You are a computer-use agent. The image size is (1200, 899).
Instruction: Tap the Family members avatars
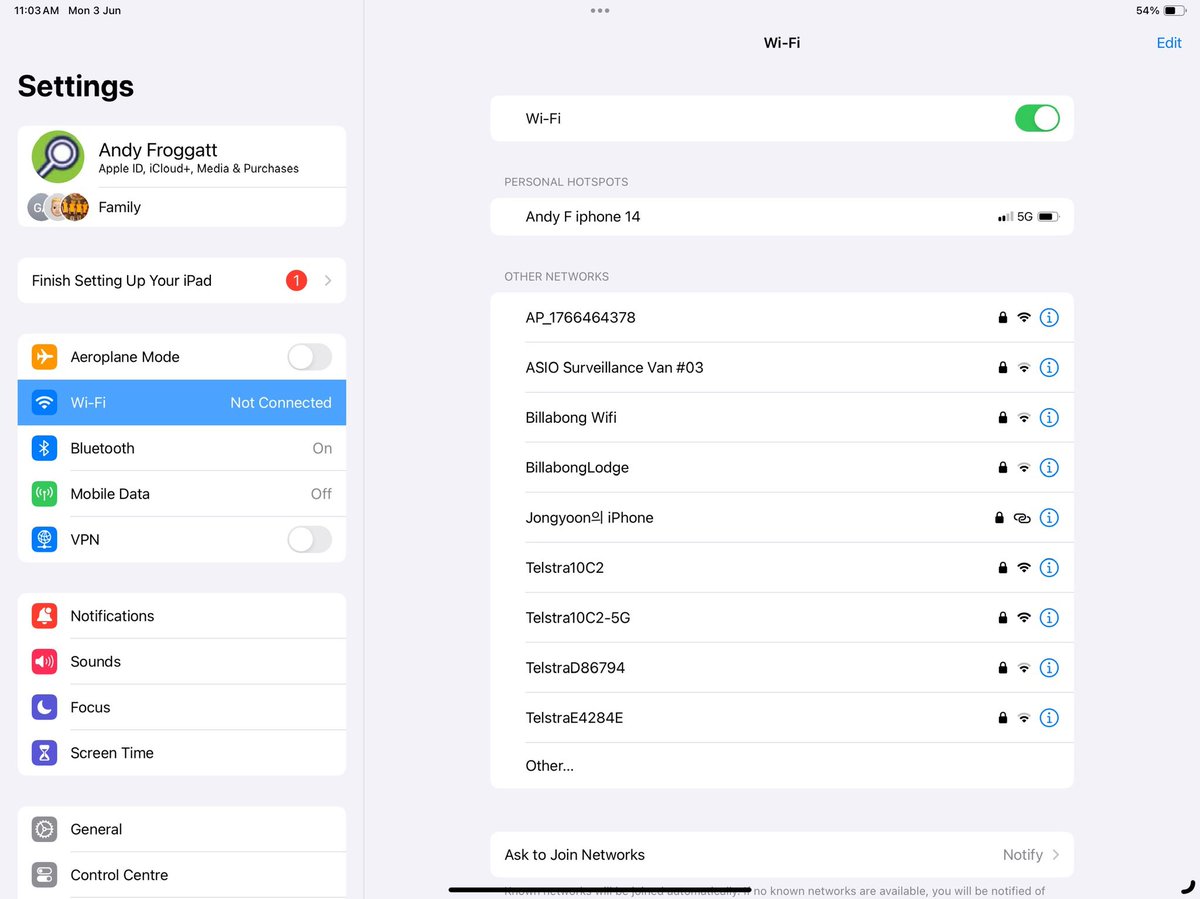point(58,207)
